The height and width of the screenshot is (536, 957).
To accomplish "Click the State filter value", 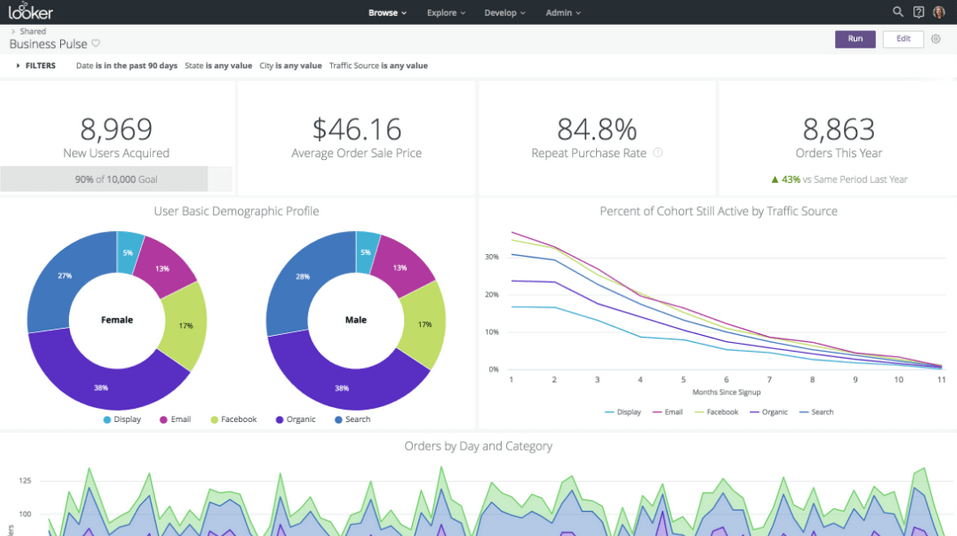I will click(x=218, y=65).
